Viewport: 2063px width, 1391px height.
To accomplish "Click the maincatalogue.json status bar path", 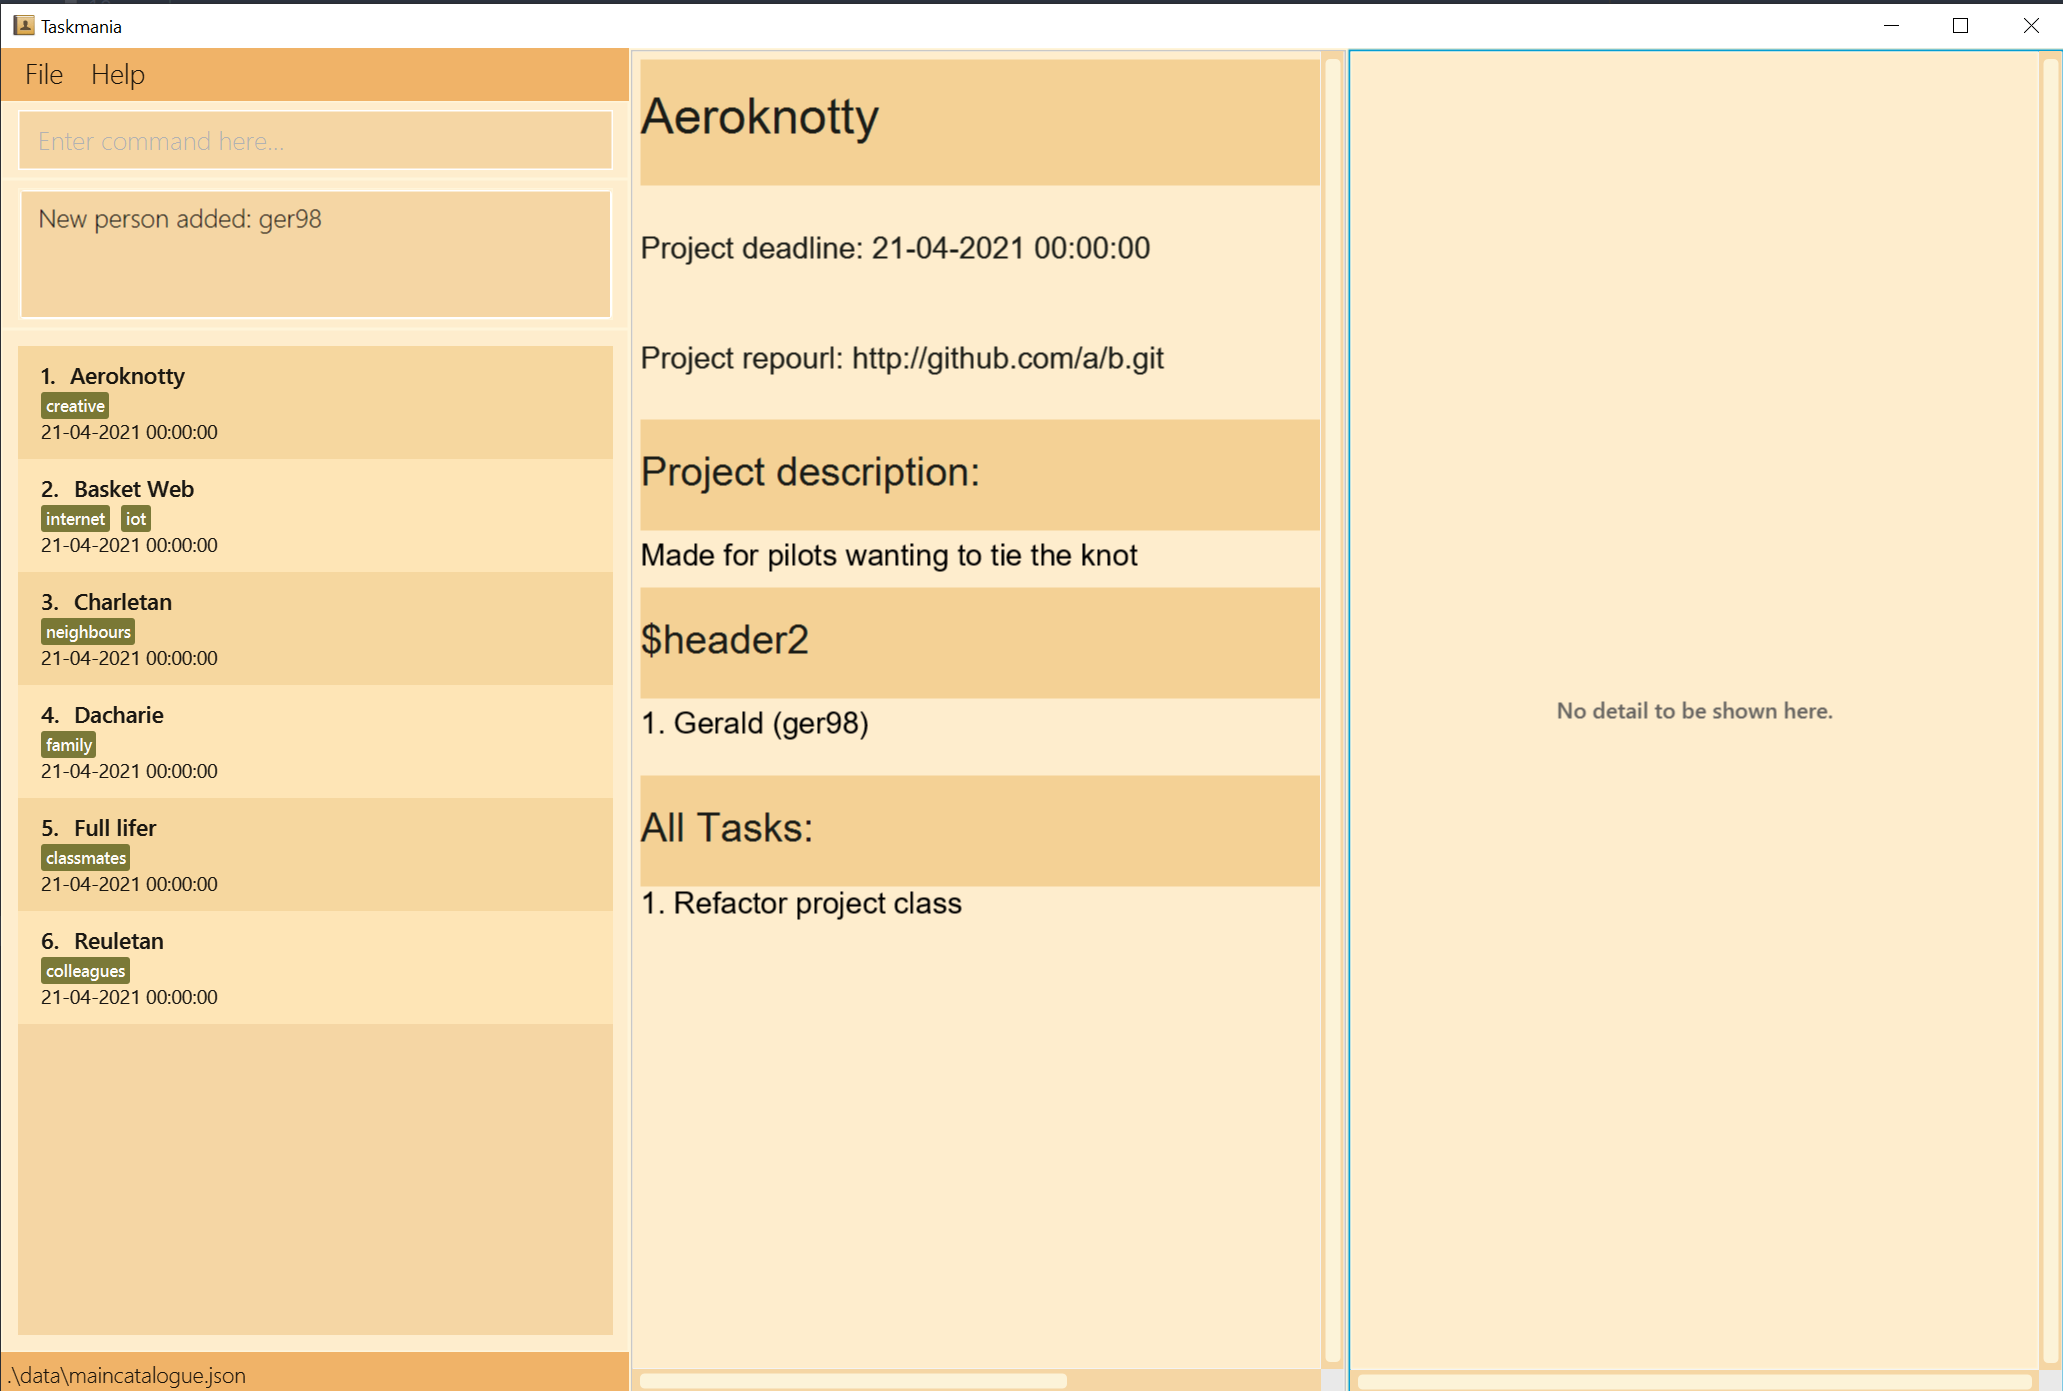I will (127, 1375).
